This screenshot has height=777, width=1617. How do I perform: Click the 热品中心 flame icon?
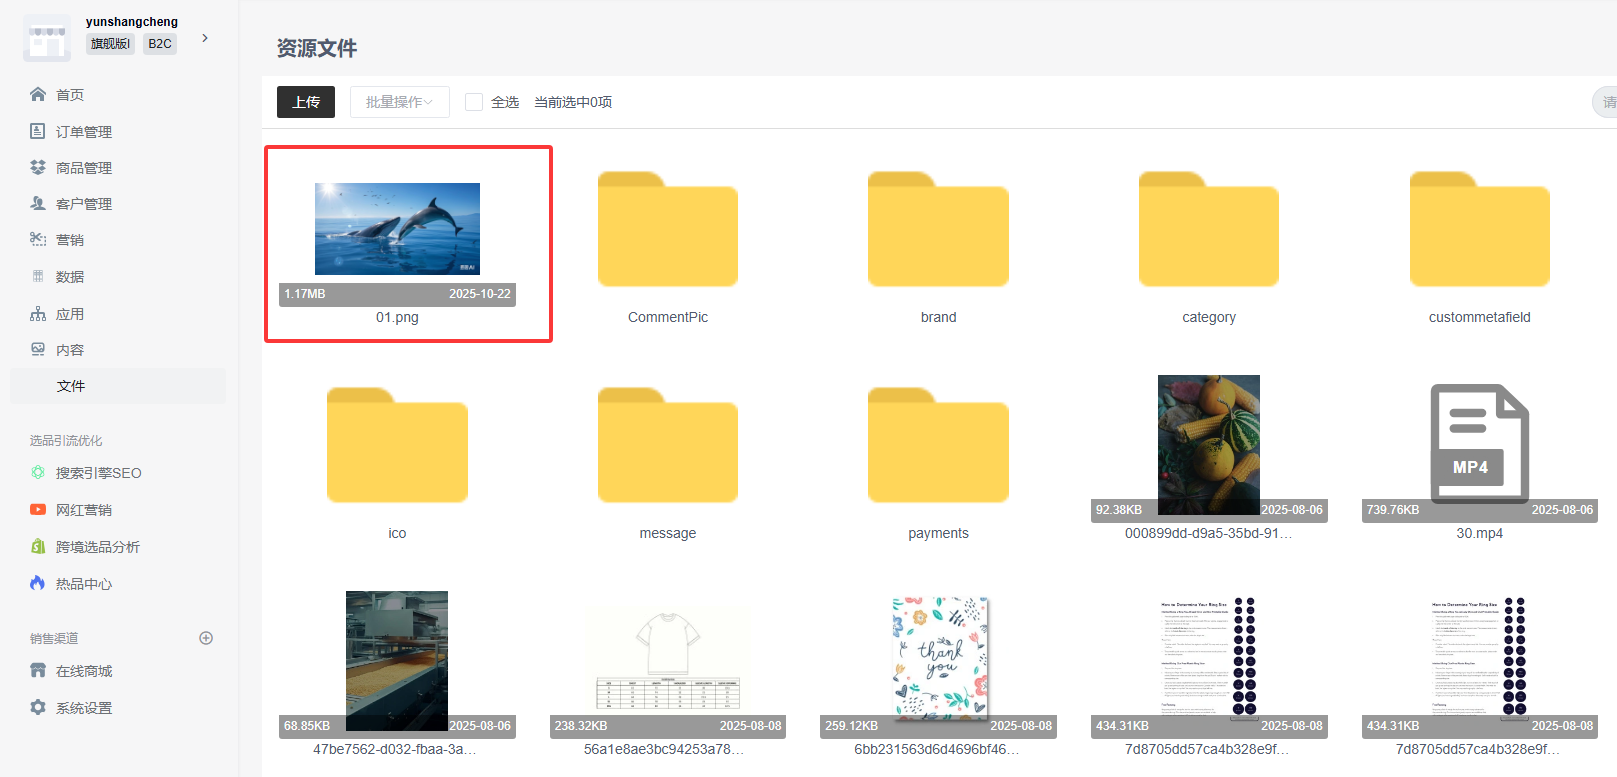[38, 583]
